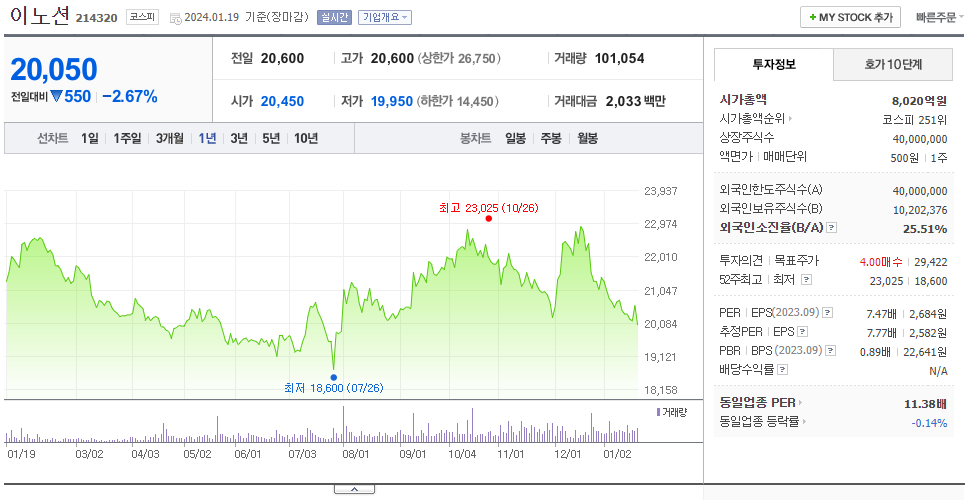Click the 투자의견 label

[741, 261]
